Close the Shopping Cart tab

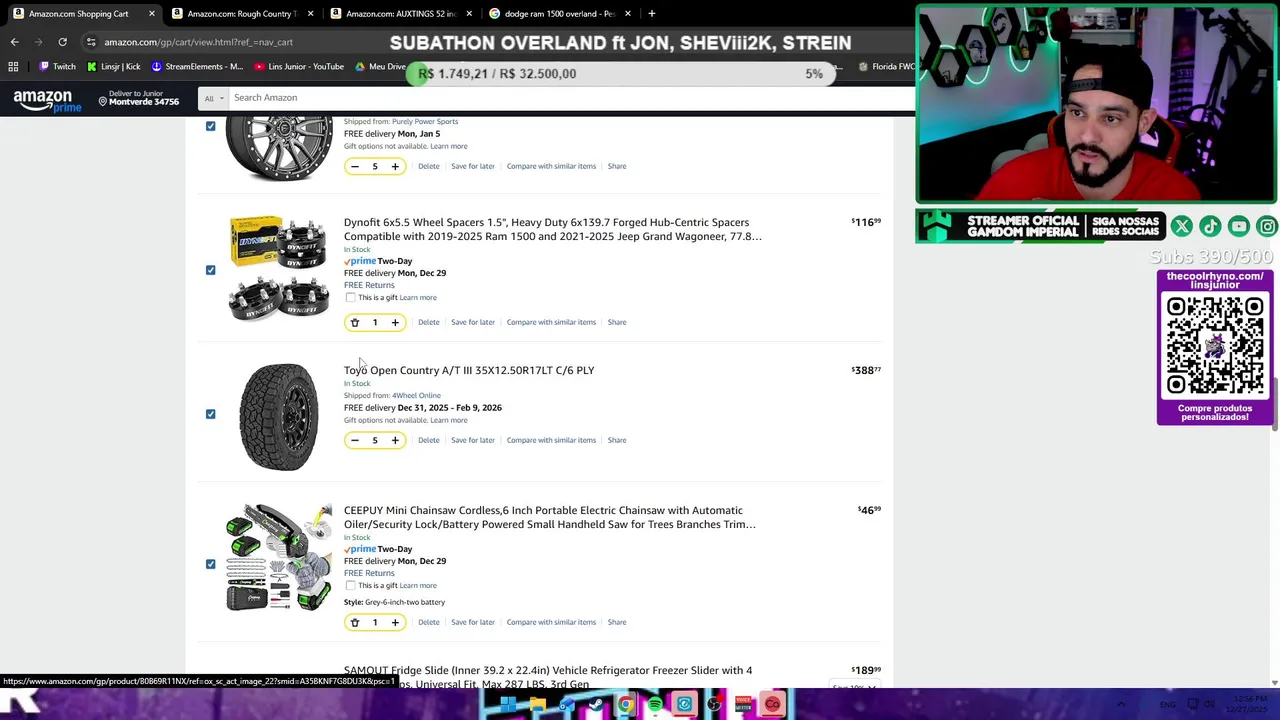point(151,14)
